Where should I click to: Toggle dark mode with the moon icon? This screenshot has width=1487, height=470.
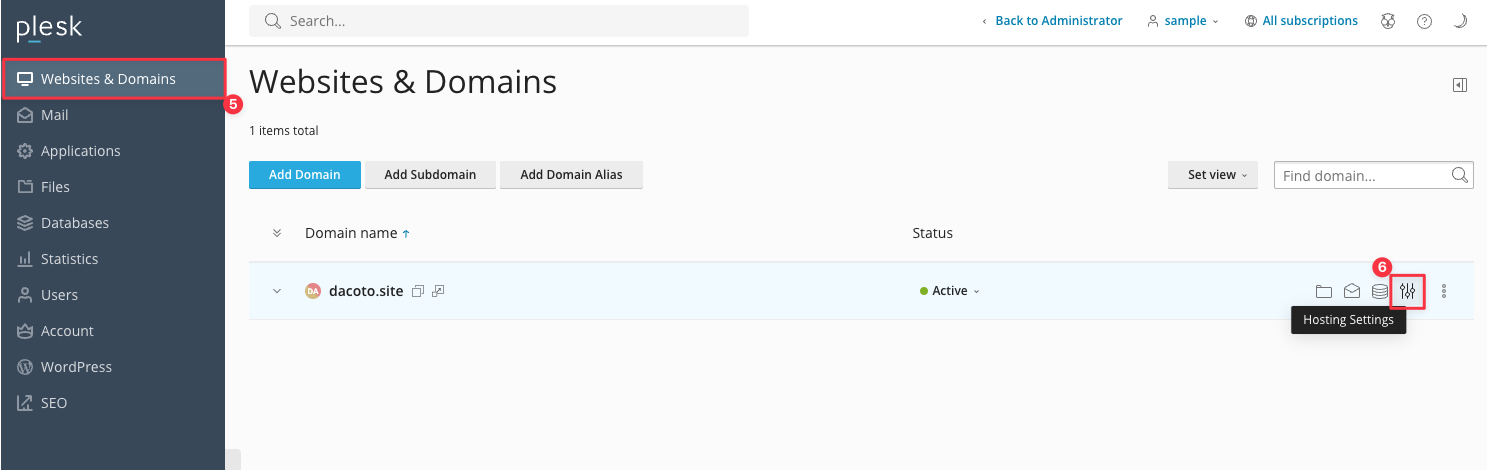(1460, 21)
